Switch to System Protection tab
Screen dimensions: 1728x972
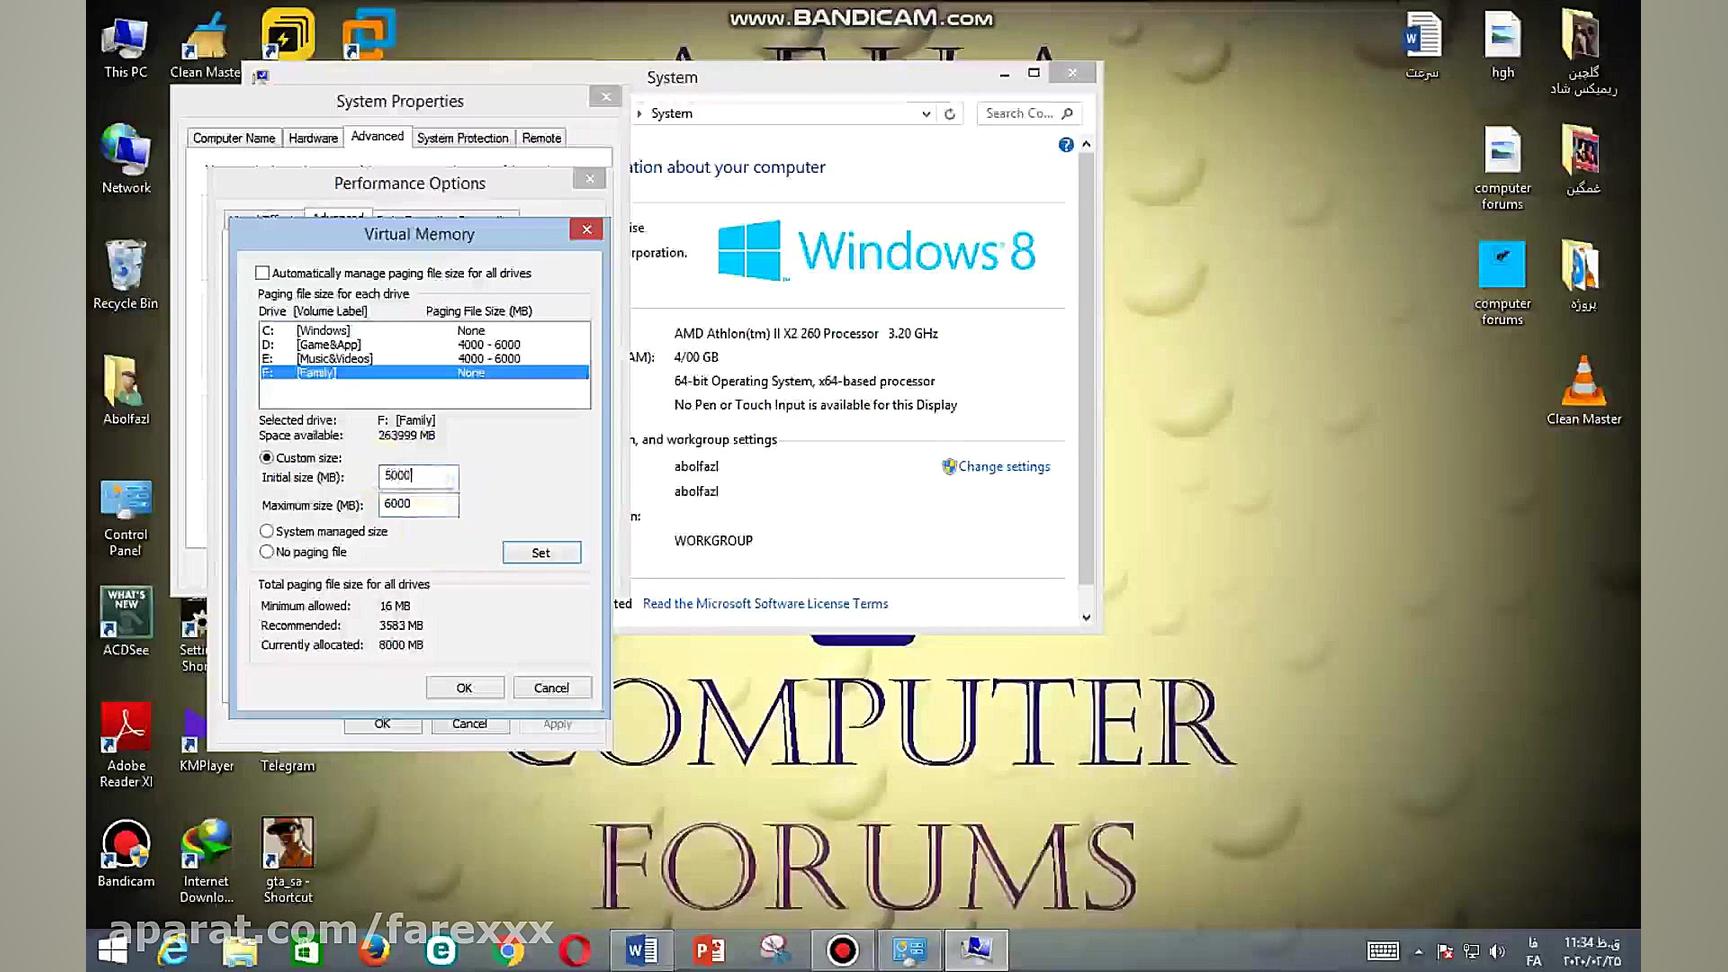pyautogui.click(x=462, y=138)
